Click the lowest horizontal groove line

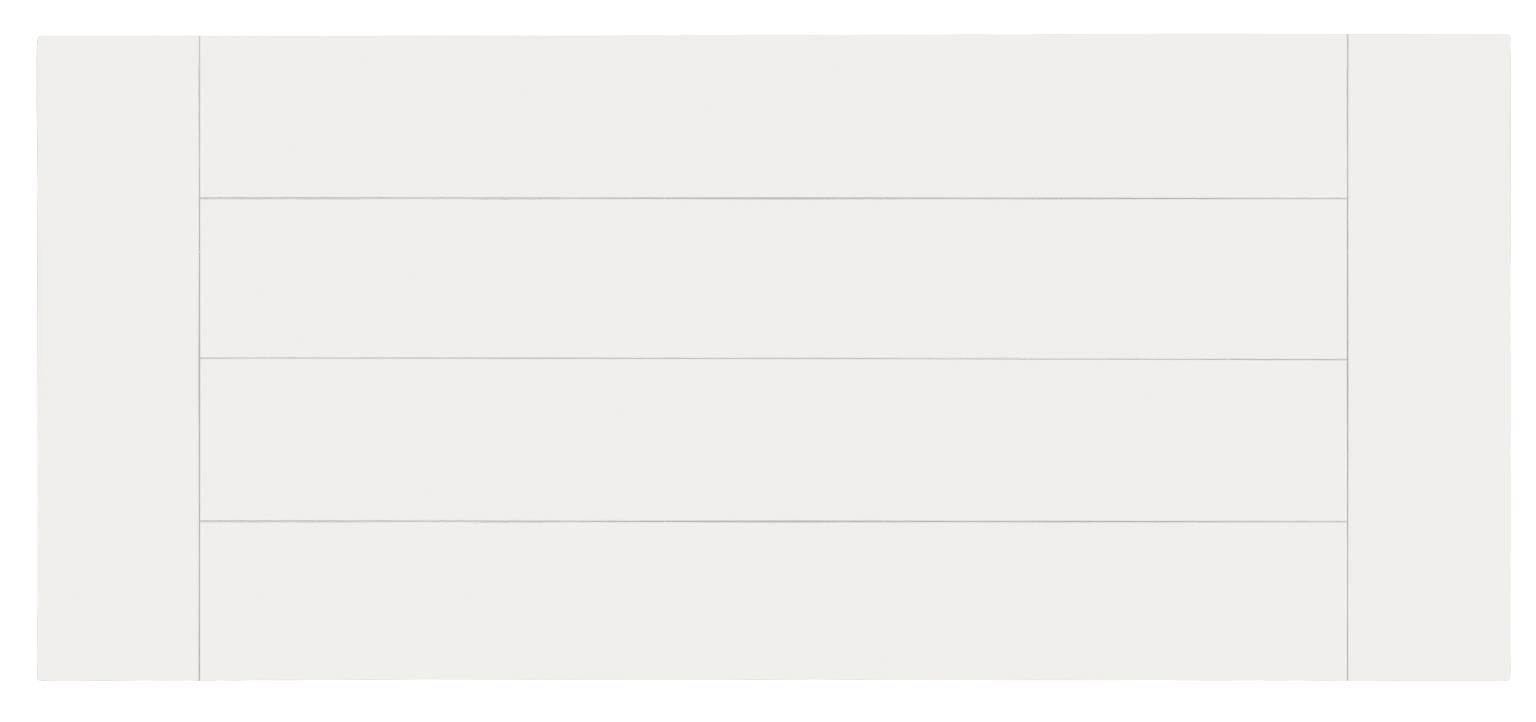tap(773, 521)
